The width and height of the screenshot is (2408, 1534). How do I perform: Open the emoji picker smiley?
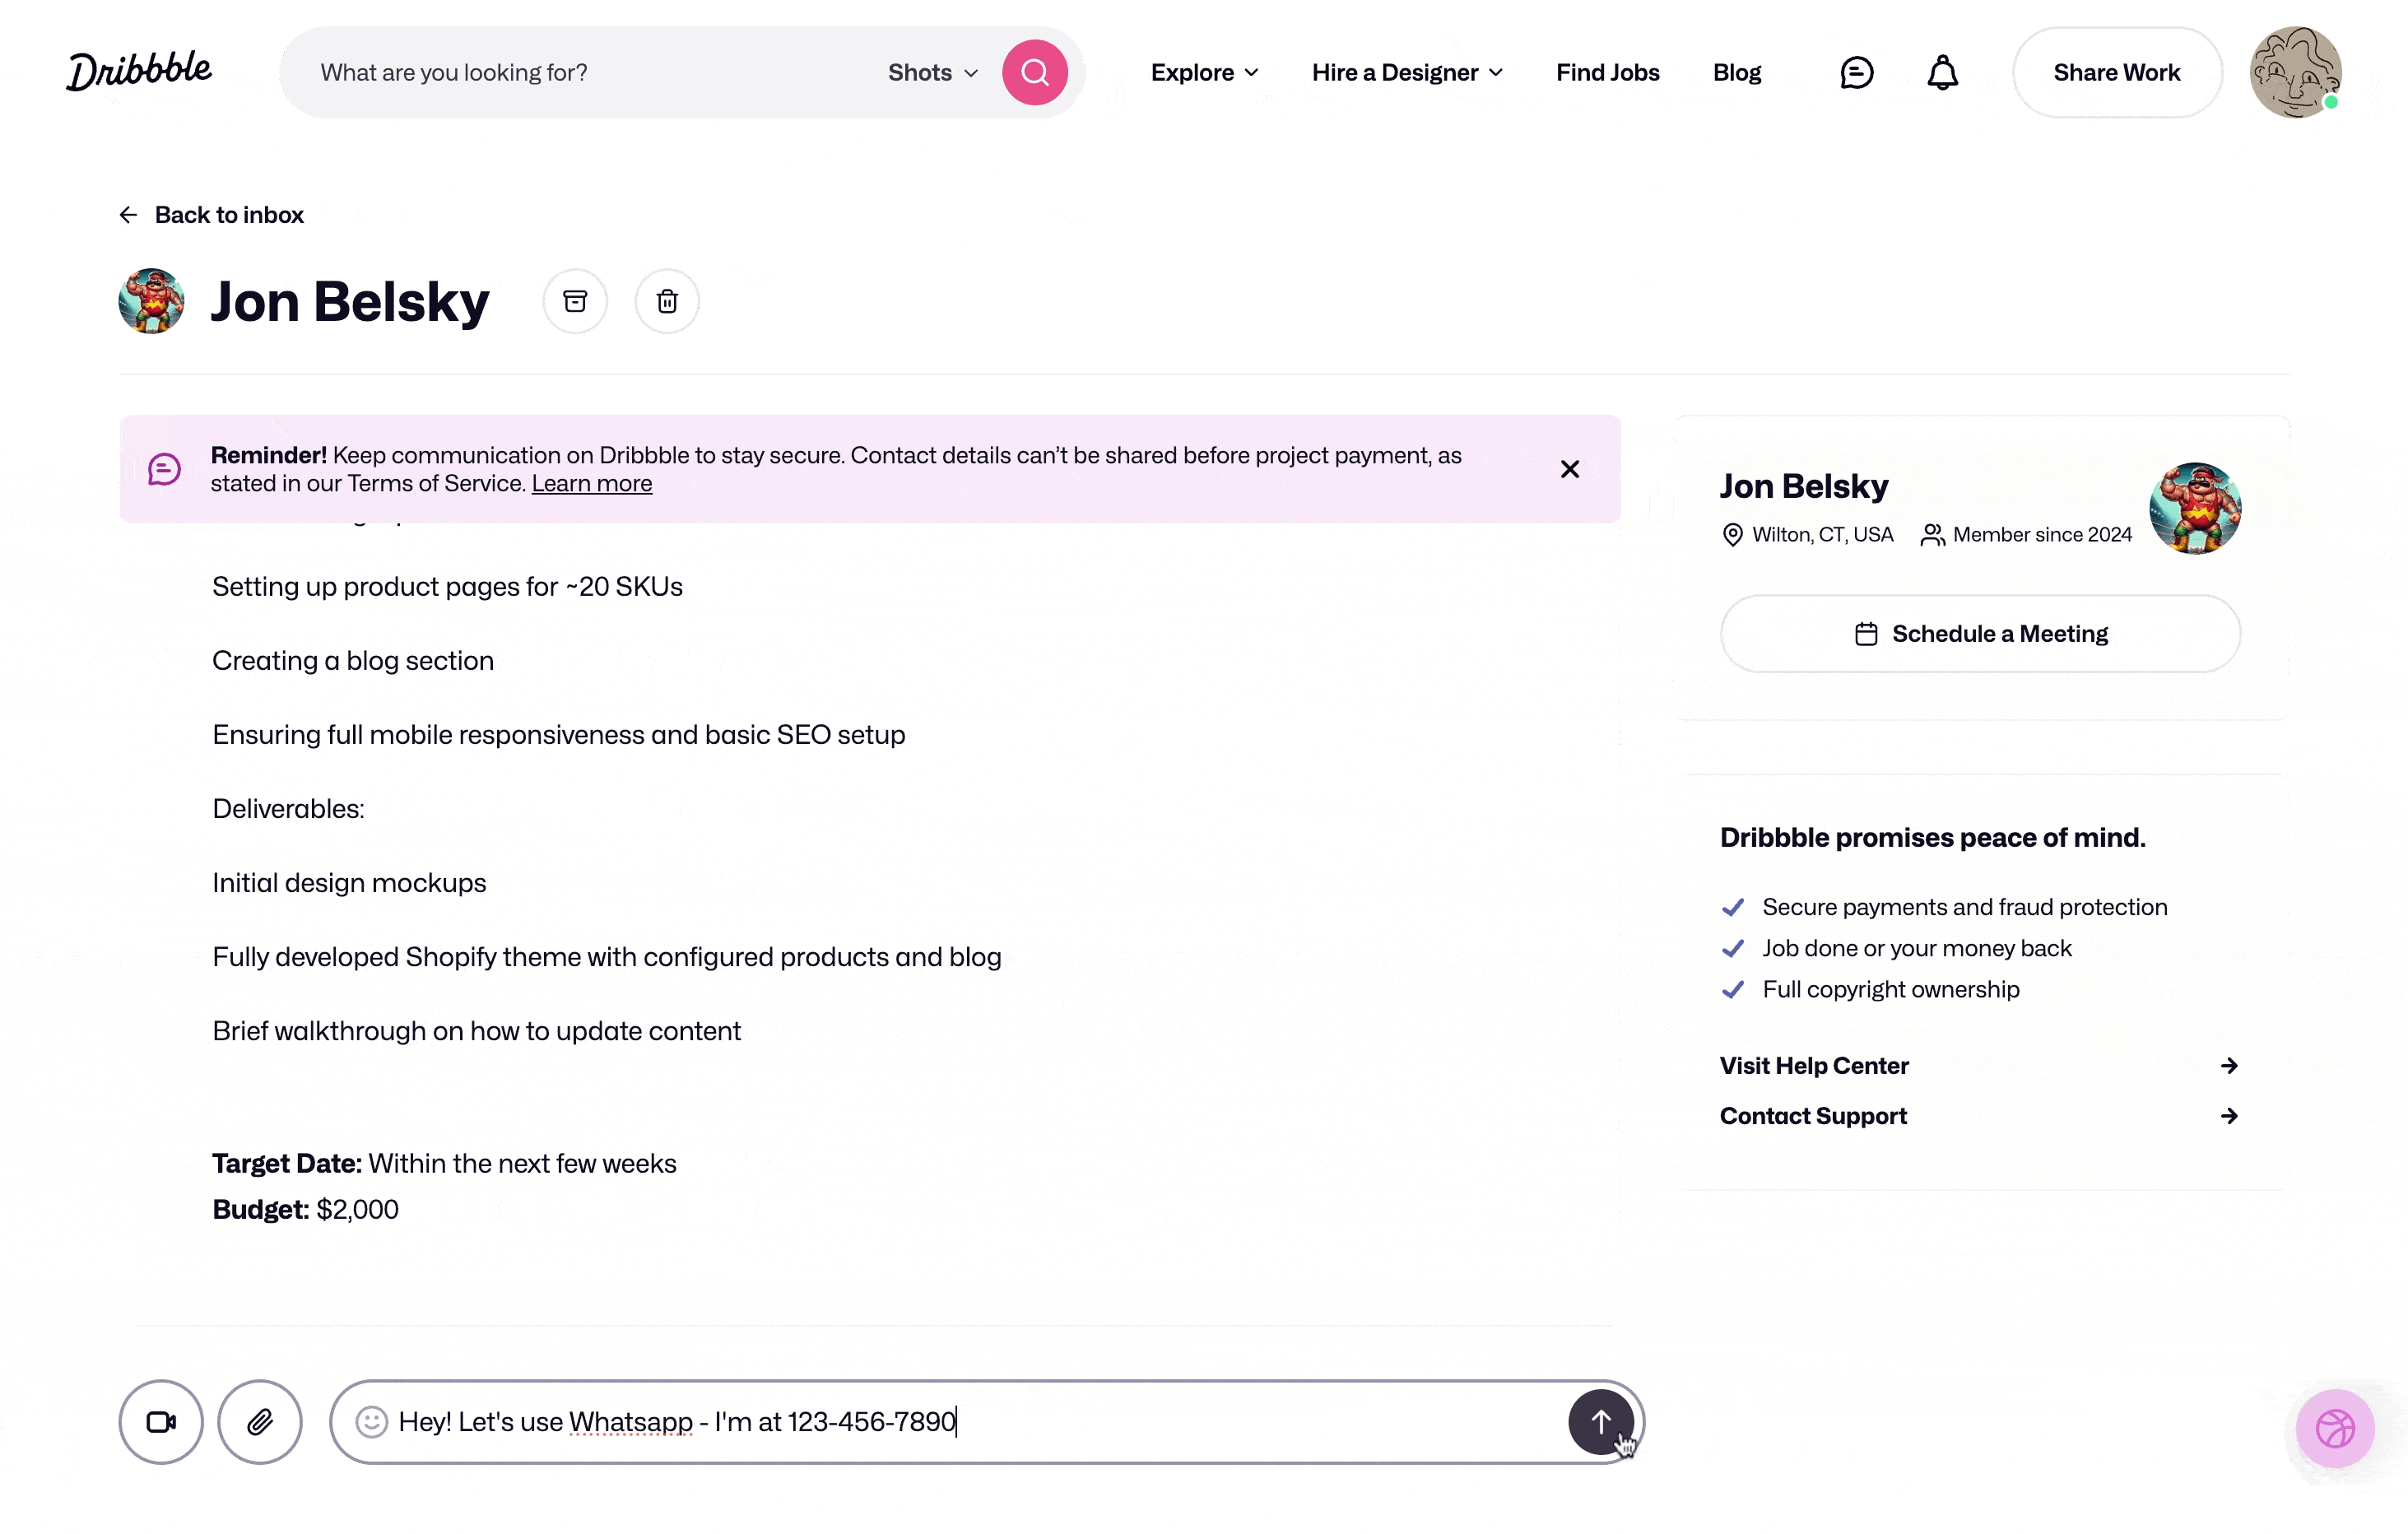coord(371,1421)
